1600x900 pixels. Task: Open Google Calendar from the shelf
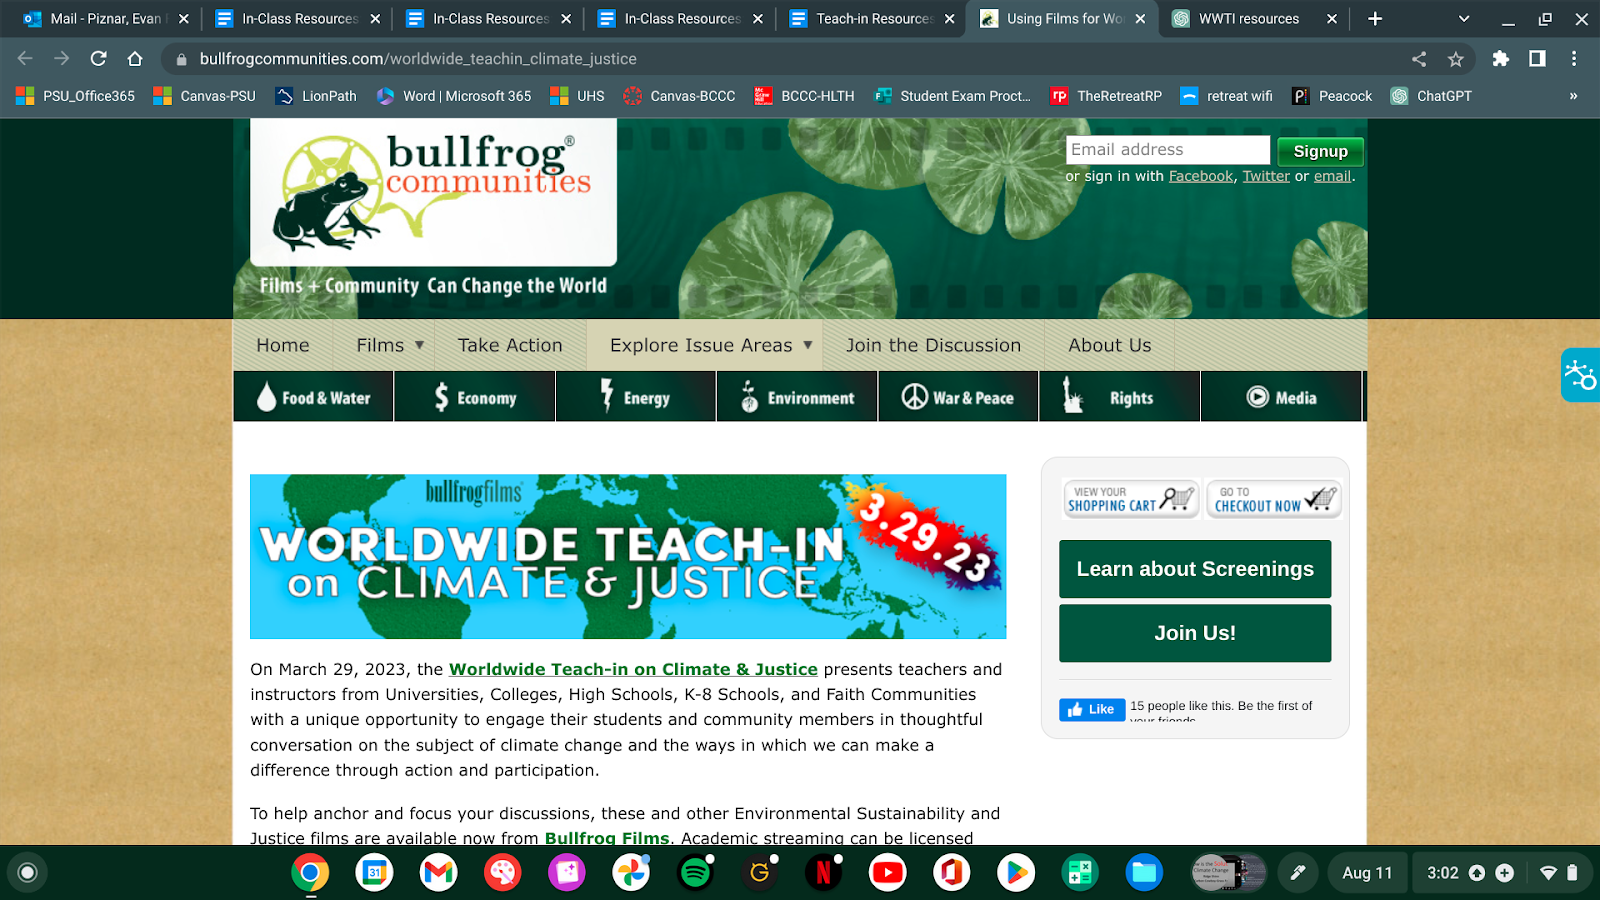(374, 873)
